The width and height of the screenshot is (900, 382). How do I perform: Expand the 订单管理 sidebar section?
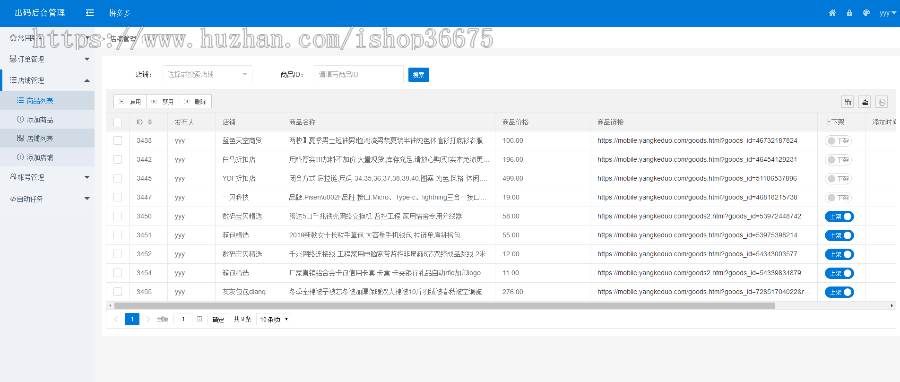[x=47, y=59]
